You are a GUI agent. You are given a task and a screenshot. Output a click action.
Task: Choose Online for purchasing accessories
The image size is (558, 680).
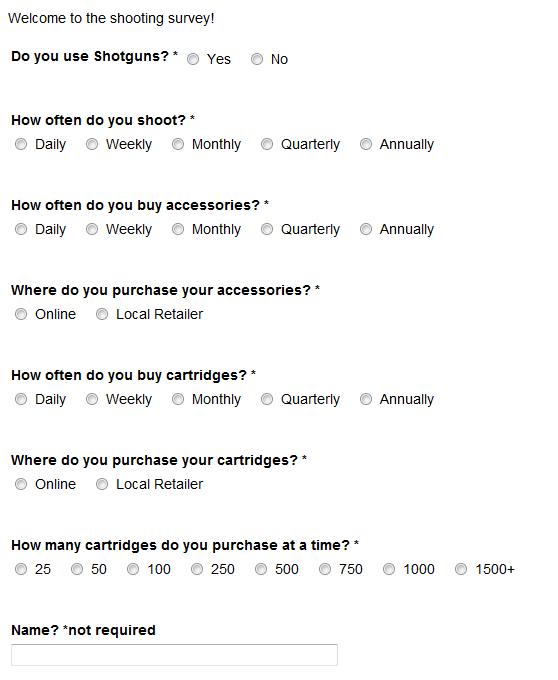[21, 314]
